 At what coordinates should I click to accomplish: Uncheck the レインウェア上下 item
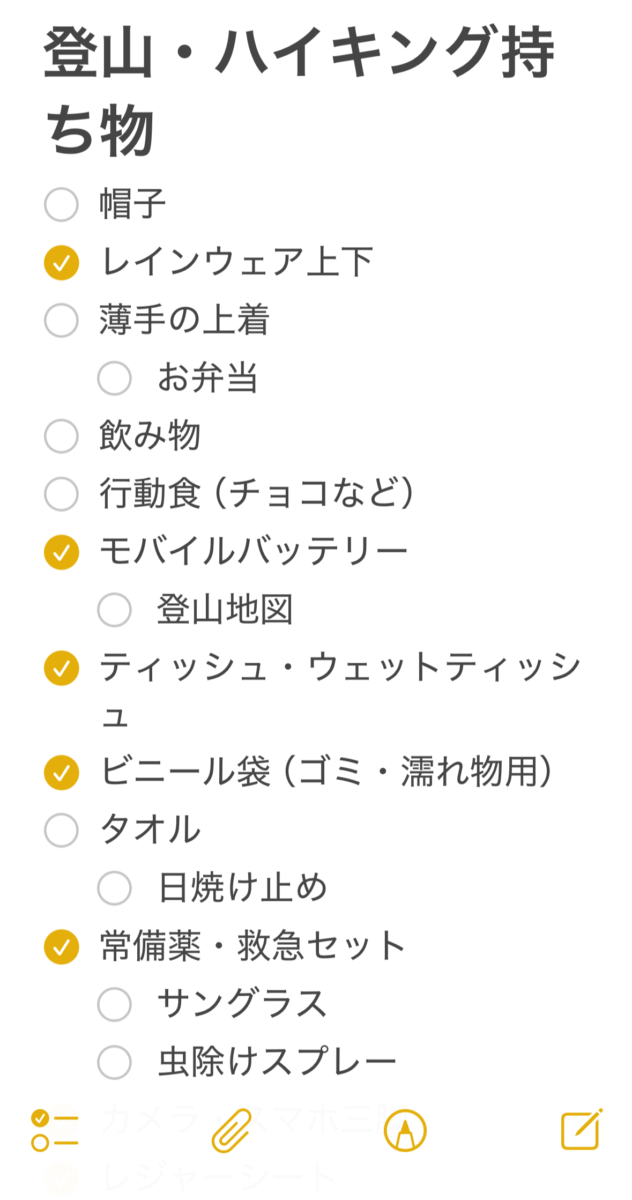(62, 263)
